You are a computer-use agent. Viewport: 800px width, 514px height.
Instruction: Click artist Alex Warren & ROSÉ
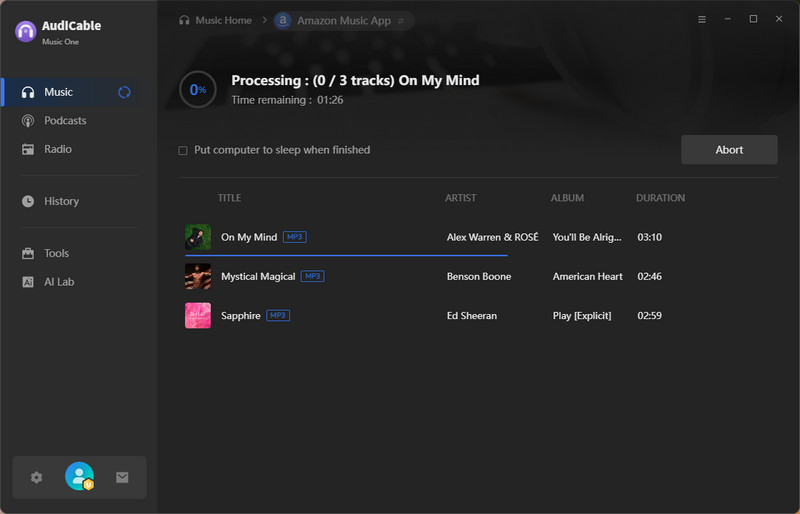click(x=492, y=237)
